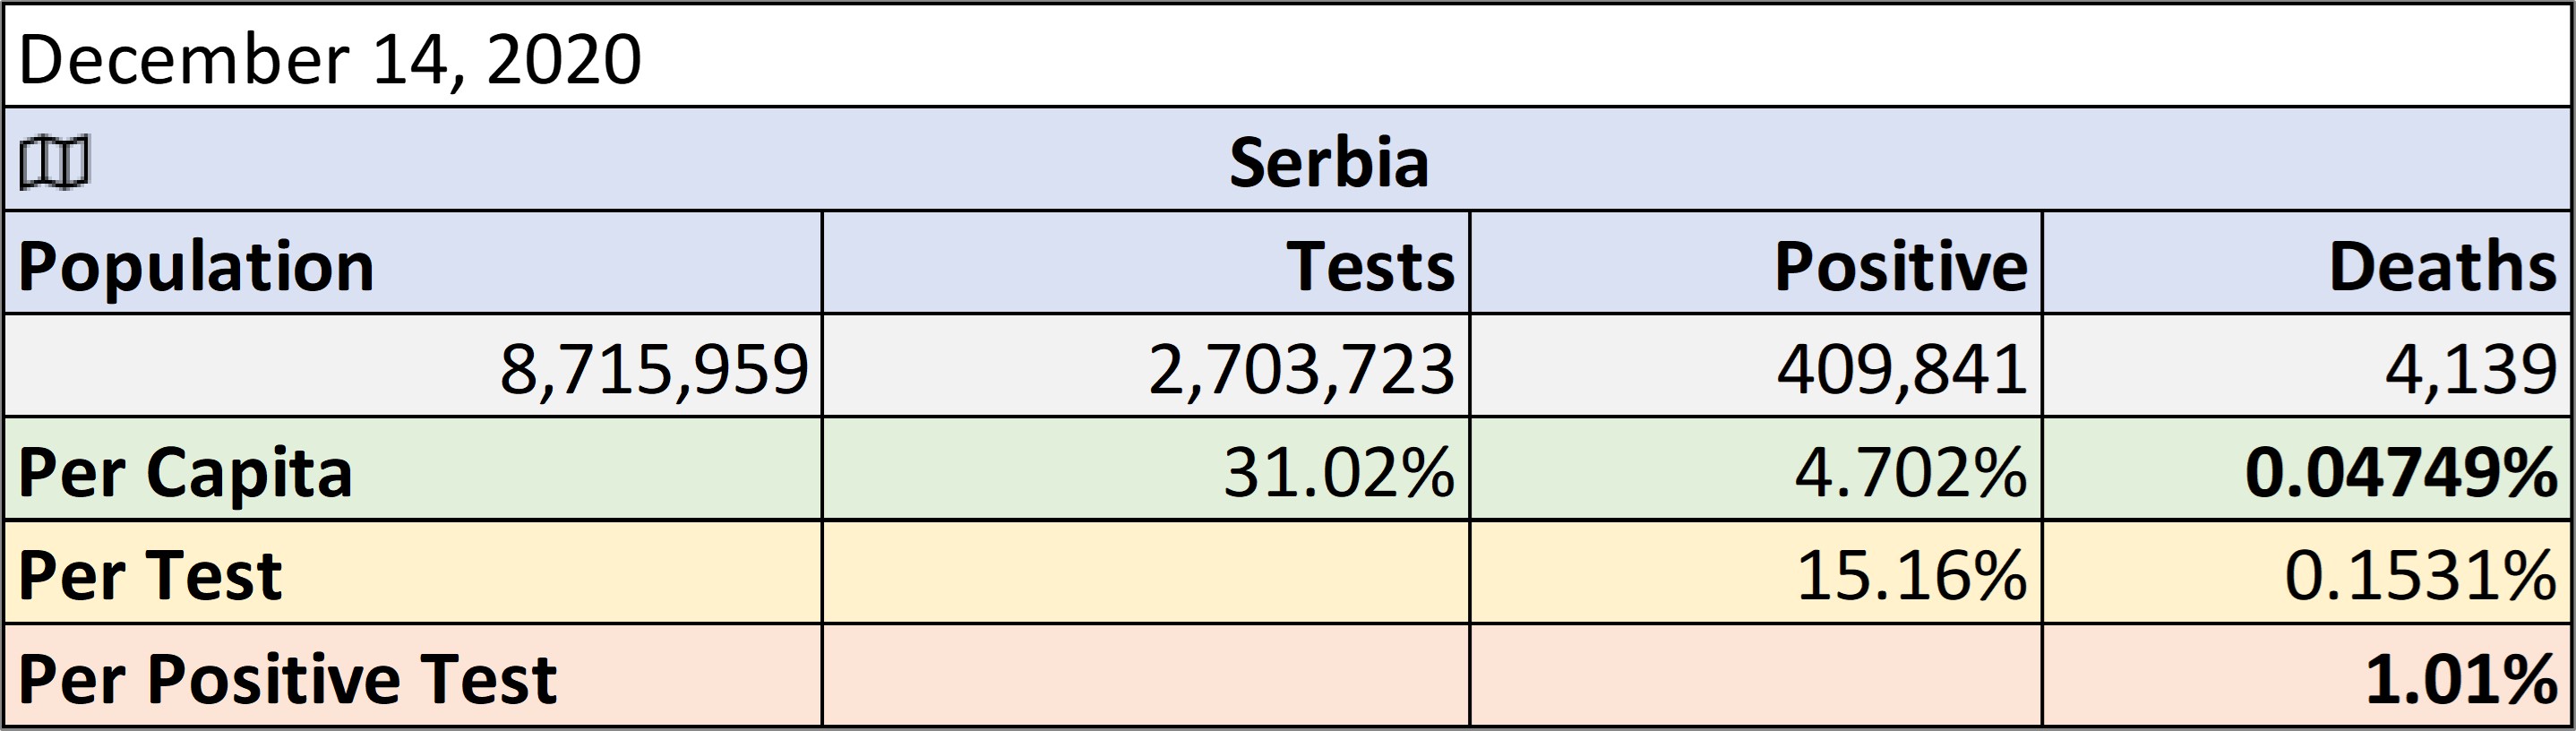Select the 1.01% deaths per positive cell

tap(2306, 676)
